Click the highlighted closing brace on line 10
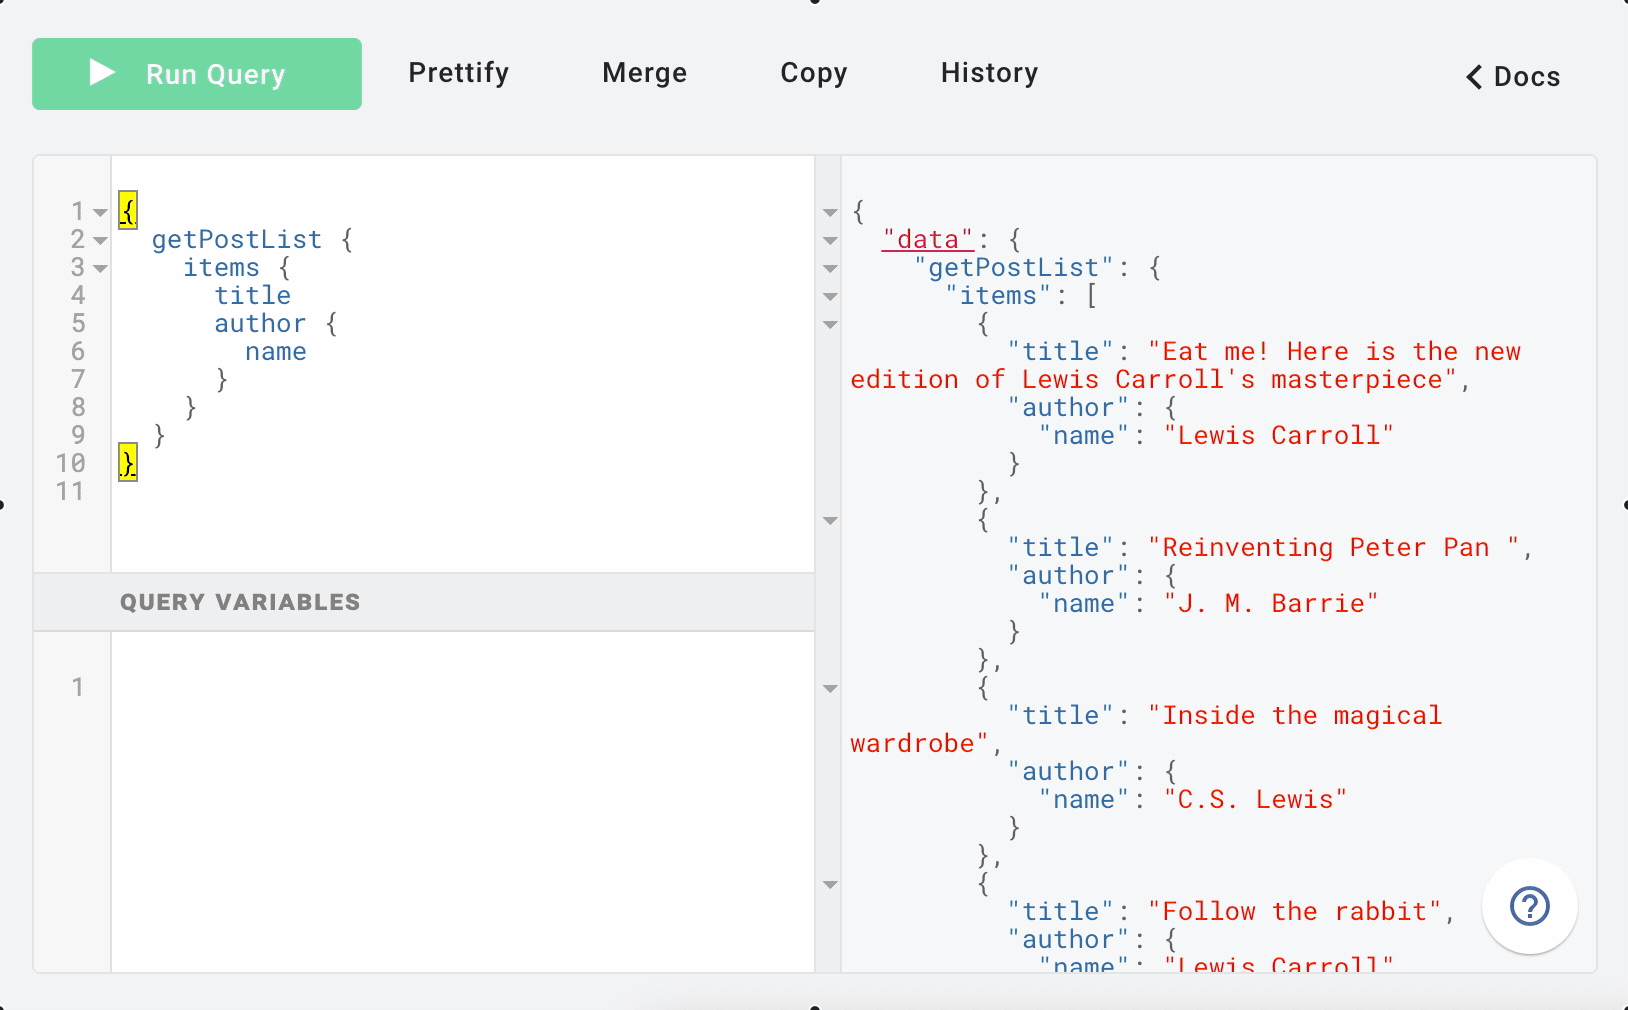The width and height of the screenshot is (1628, 1010). pyautogui.click(x=127, y=463)
